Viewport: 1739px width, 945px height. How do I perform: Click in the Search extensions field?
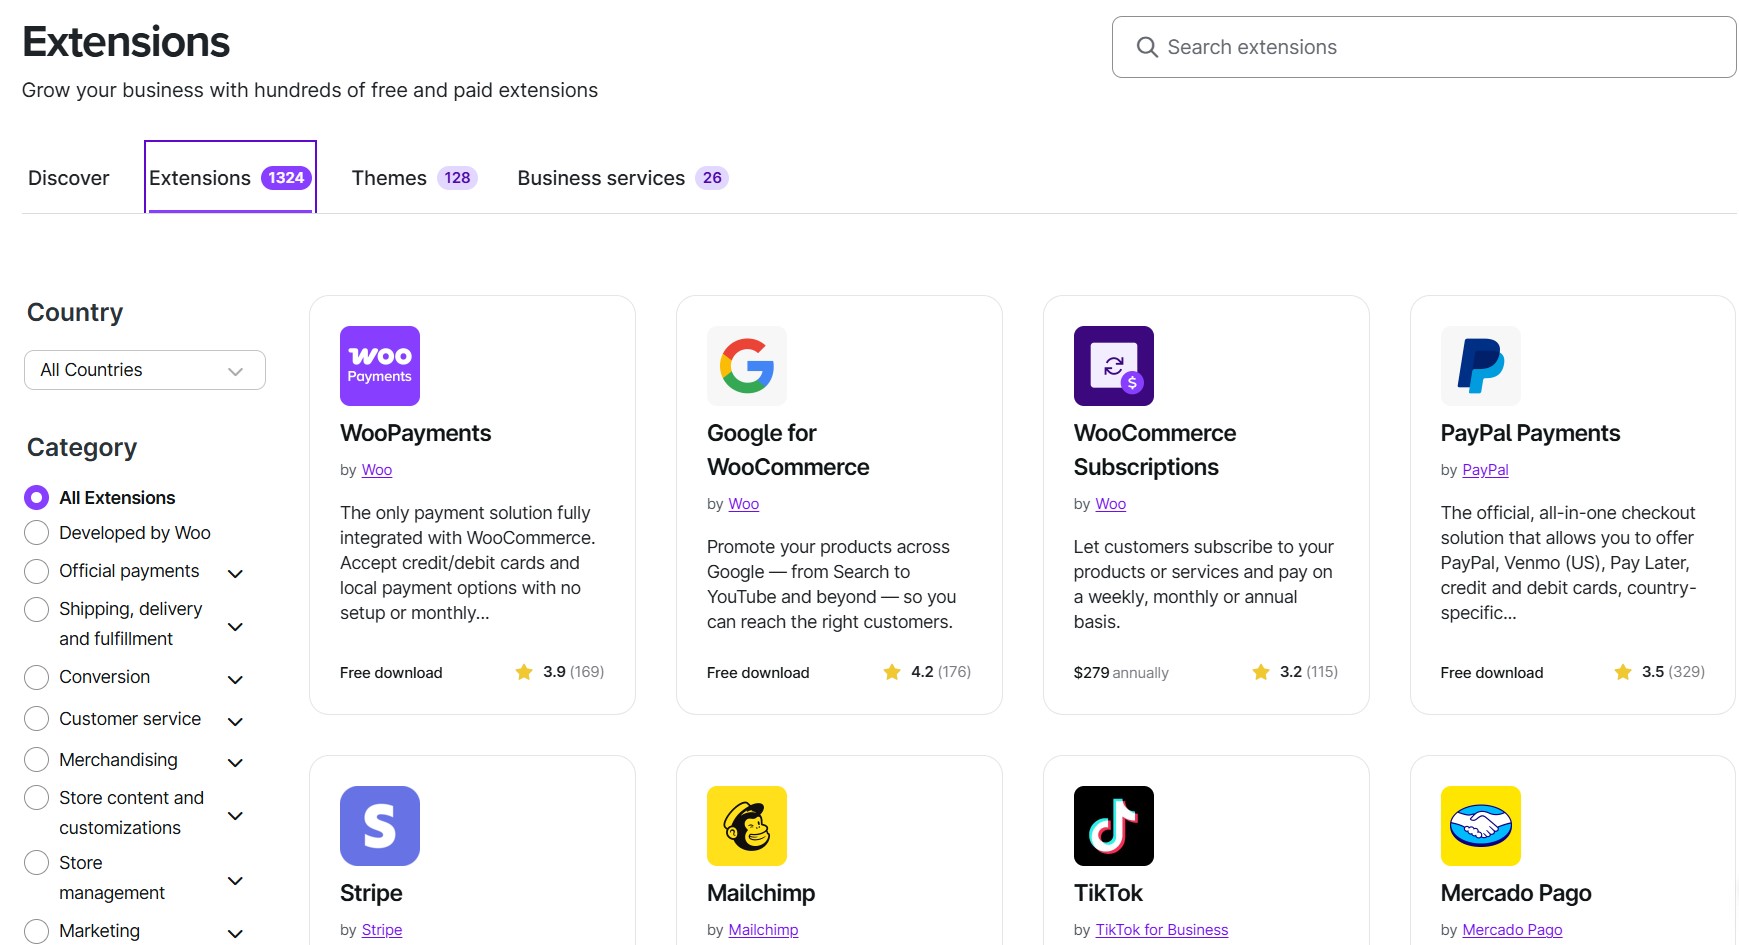click(x=1424, y=47)
